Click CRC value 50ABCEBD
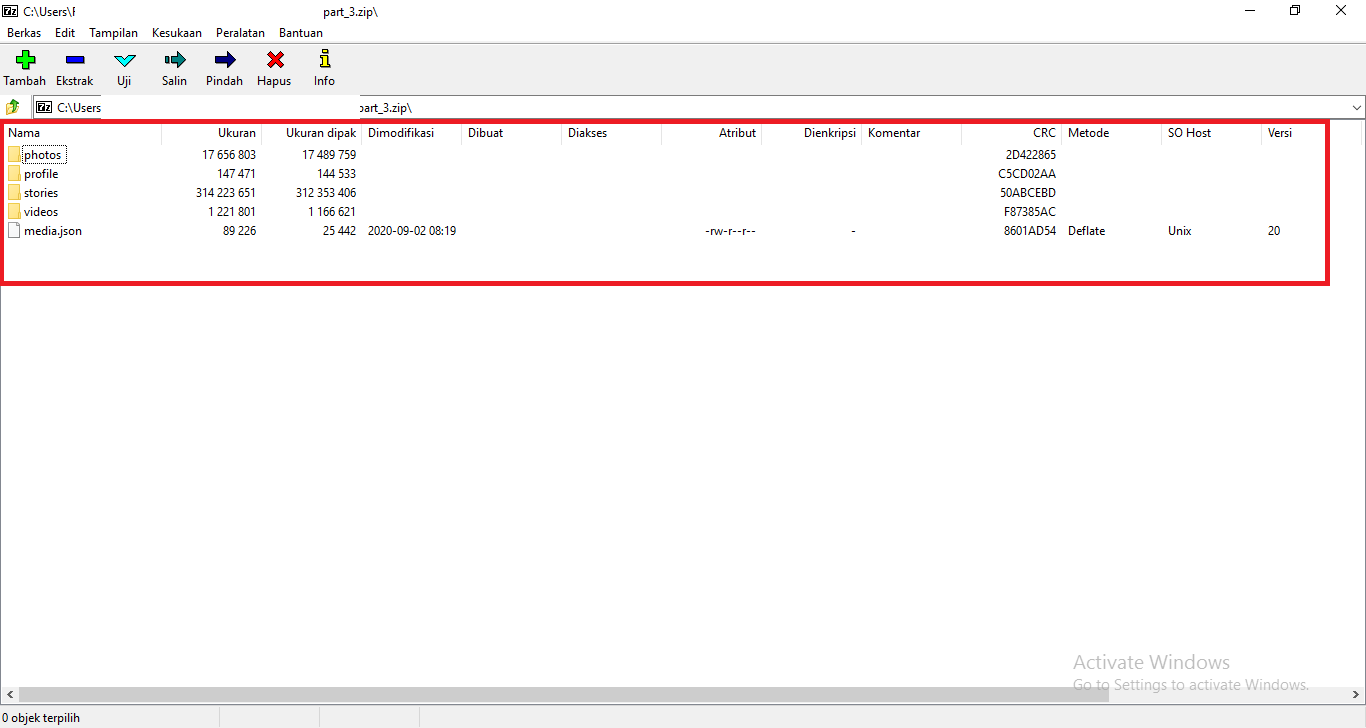Viewport: 1366px width, 728px height. coord(1028,193)
